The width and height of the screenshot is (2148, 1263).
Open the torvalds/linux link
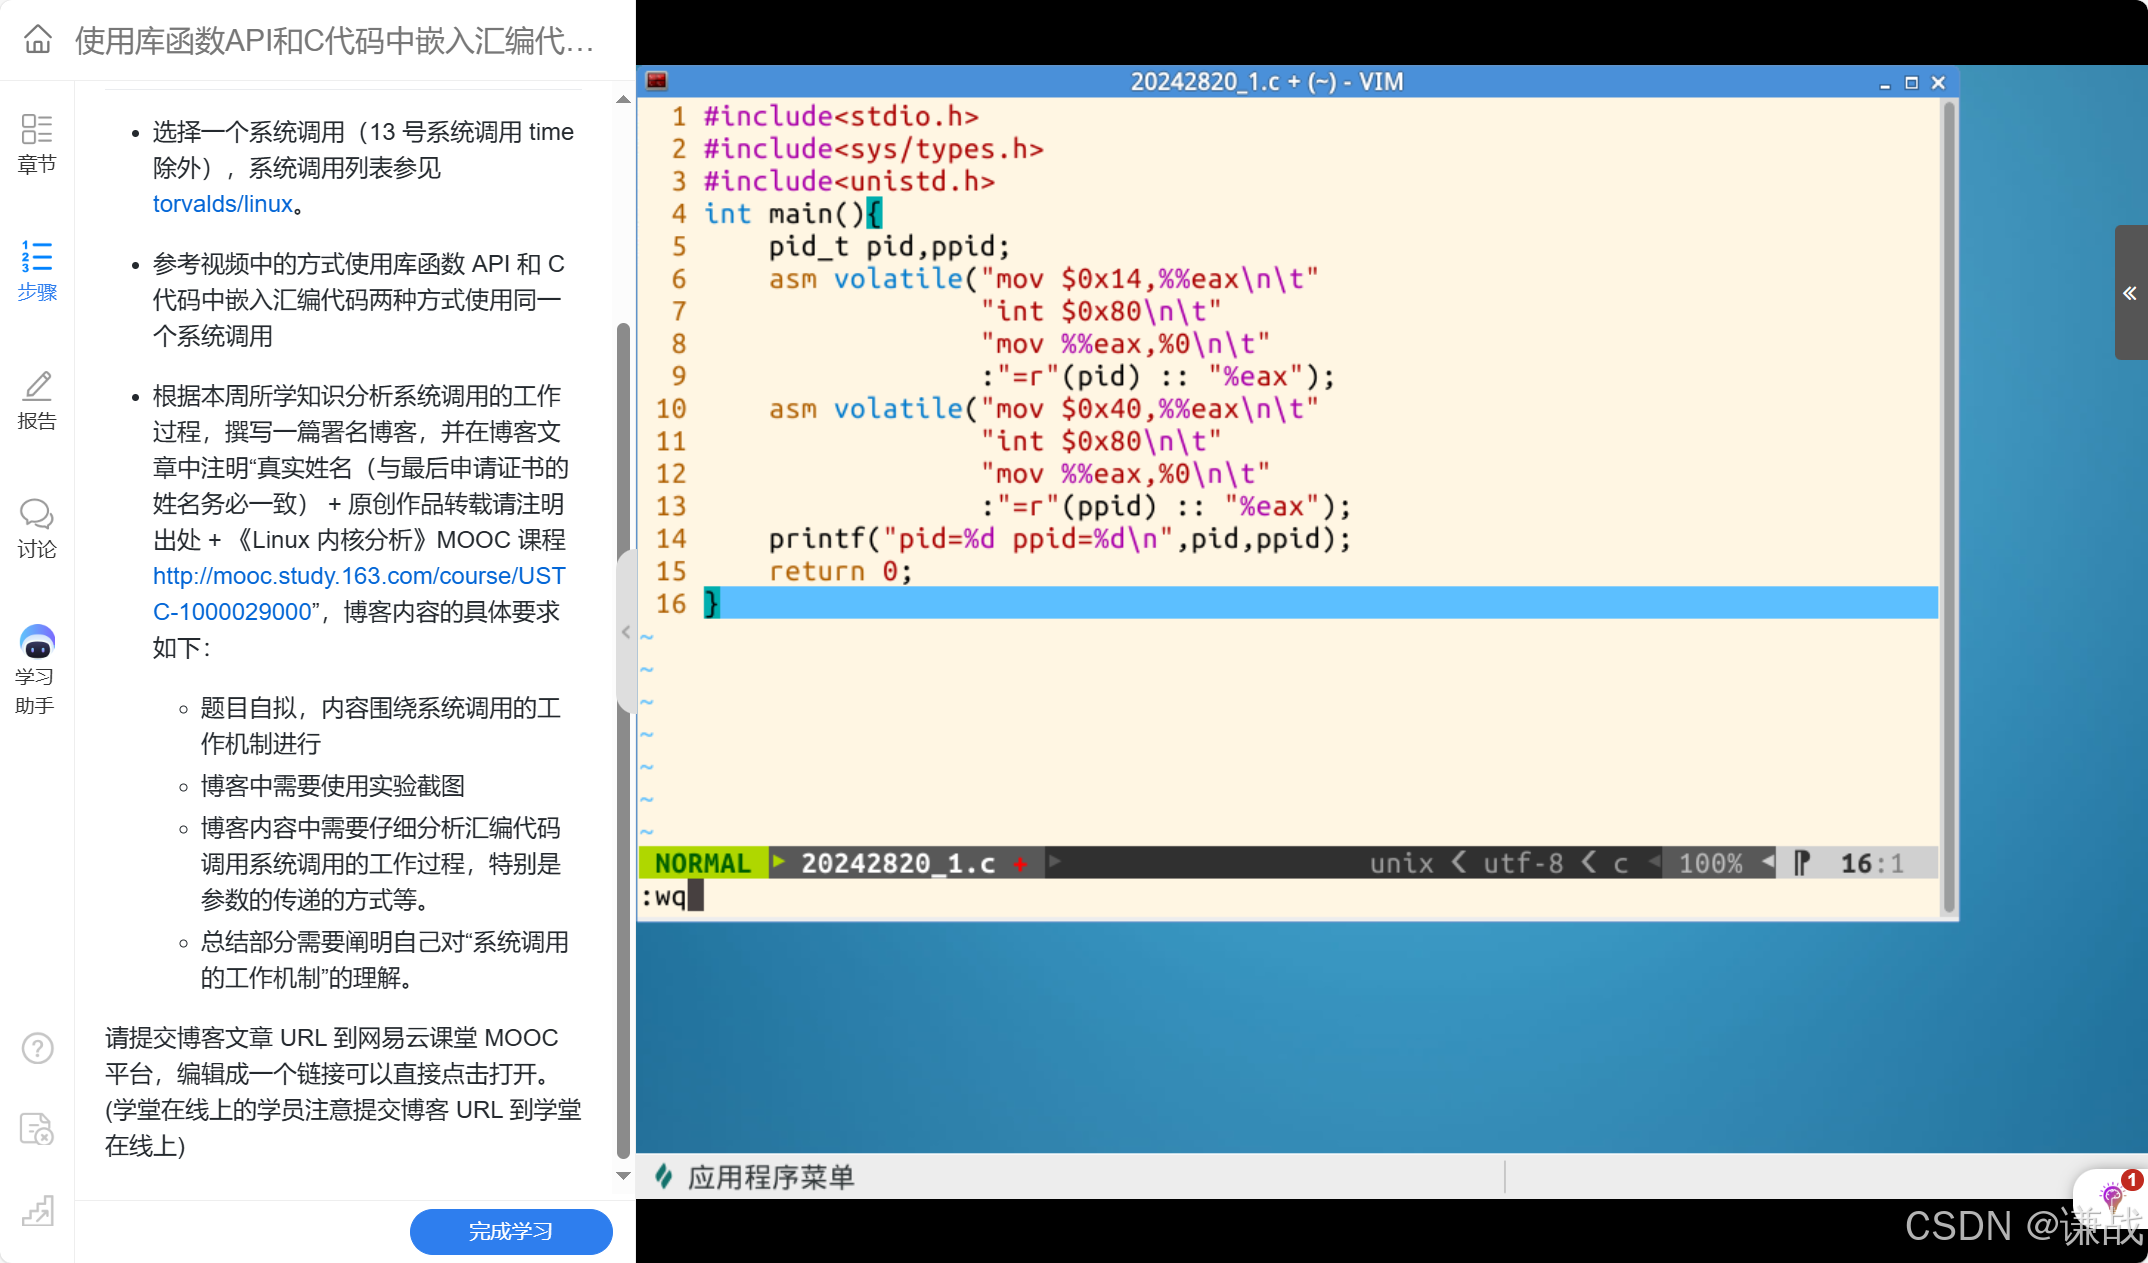221,203
